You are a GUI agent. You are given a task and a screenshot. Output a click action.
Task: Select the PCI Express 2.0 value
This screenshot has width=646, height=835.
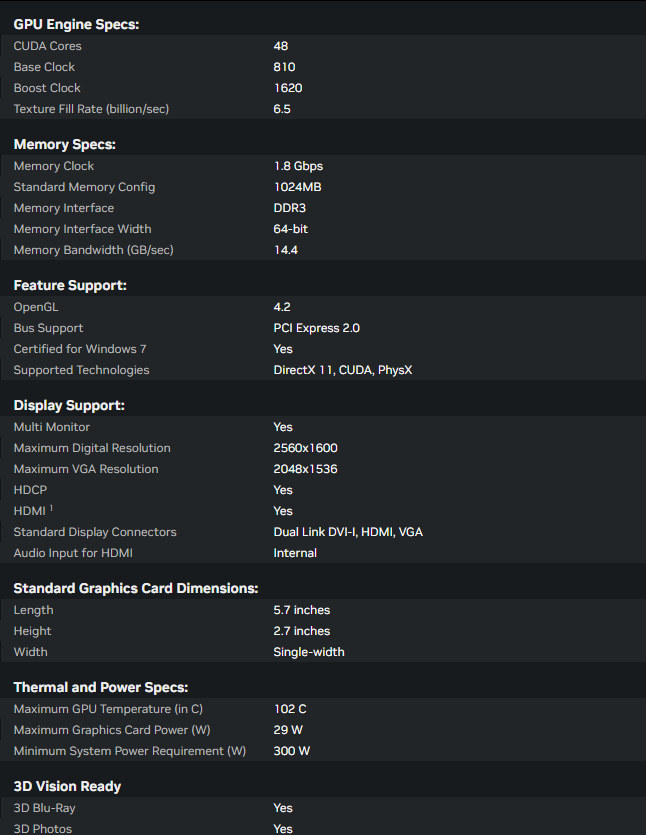click(317, 328)
